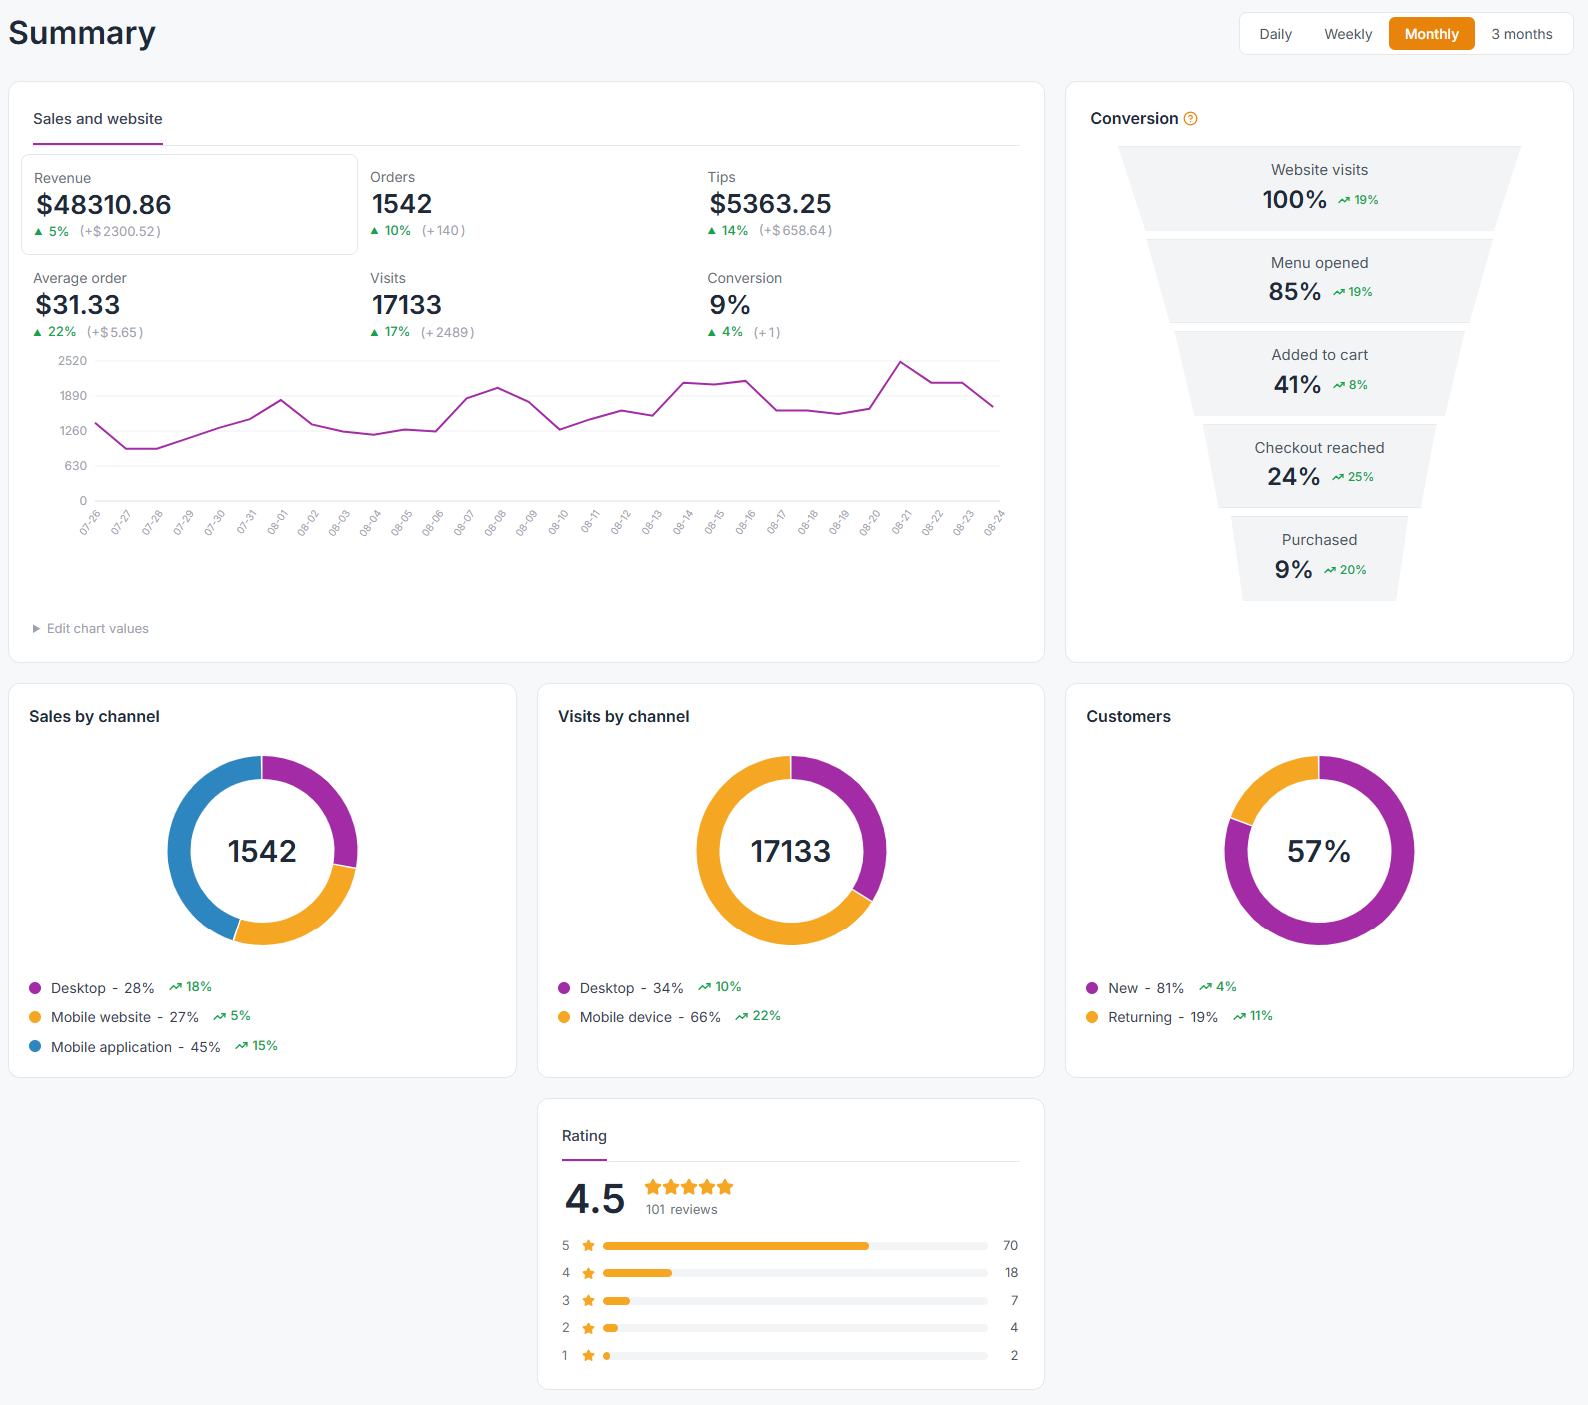Open the Conversion help icon
The image size is (1588, 1405).
pos(1190,119)
